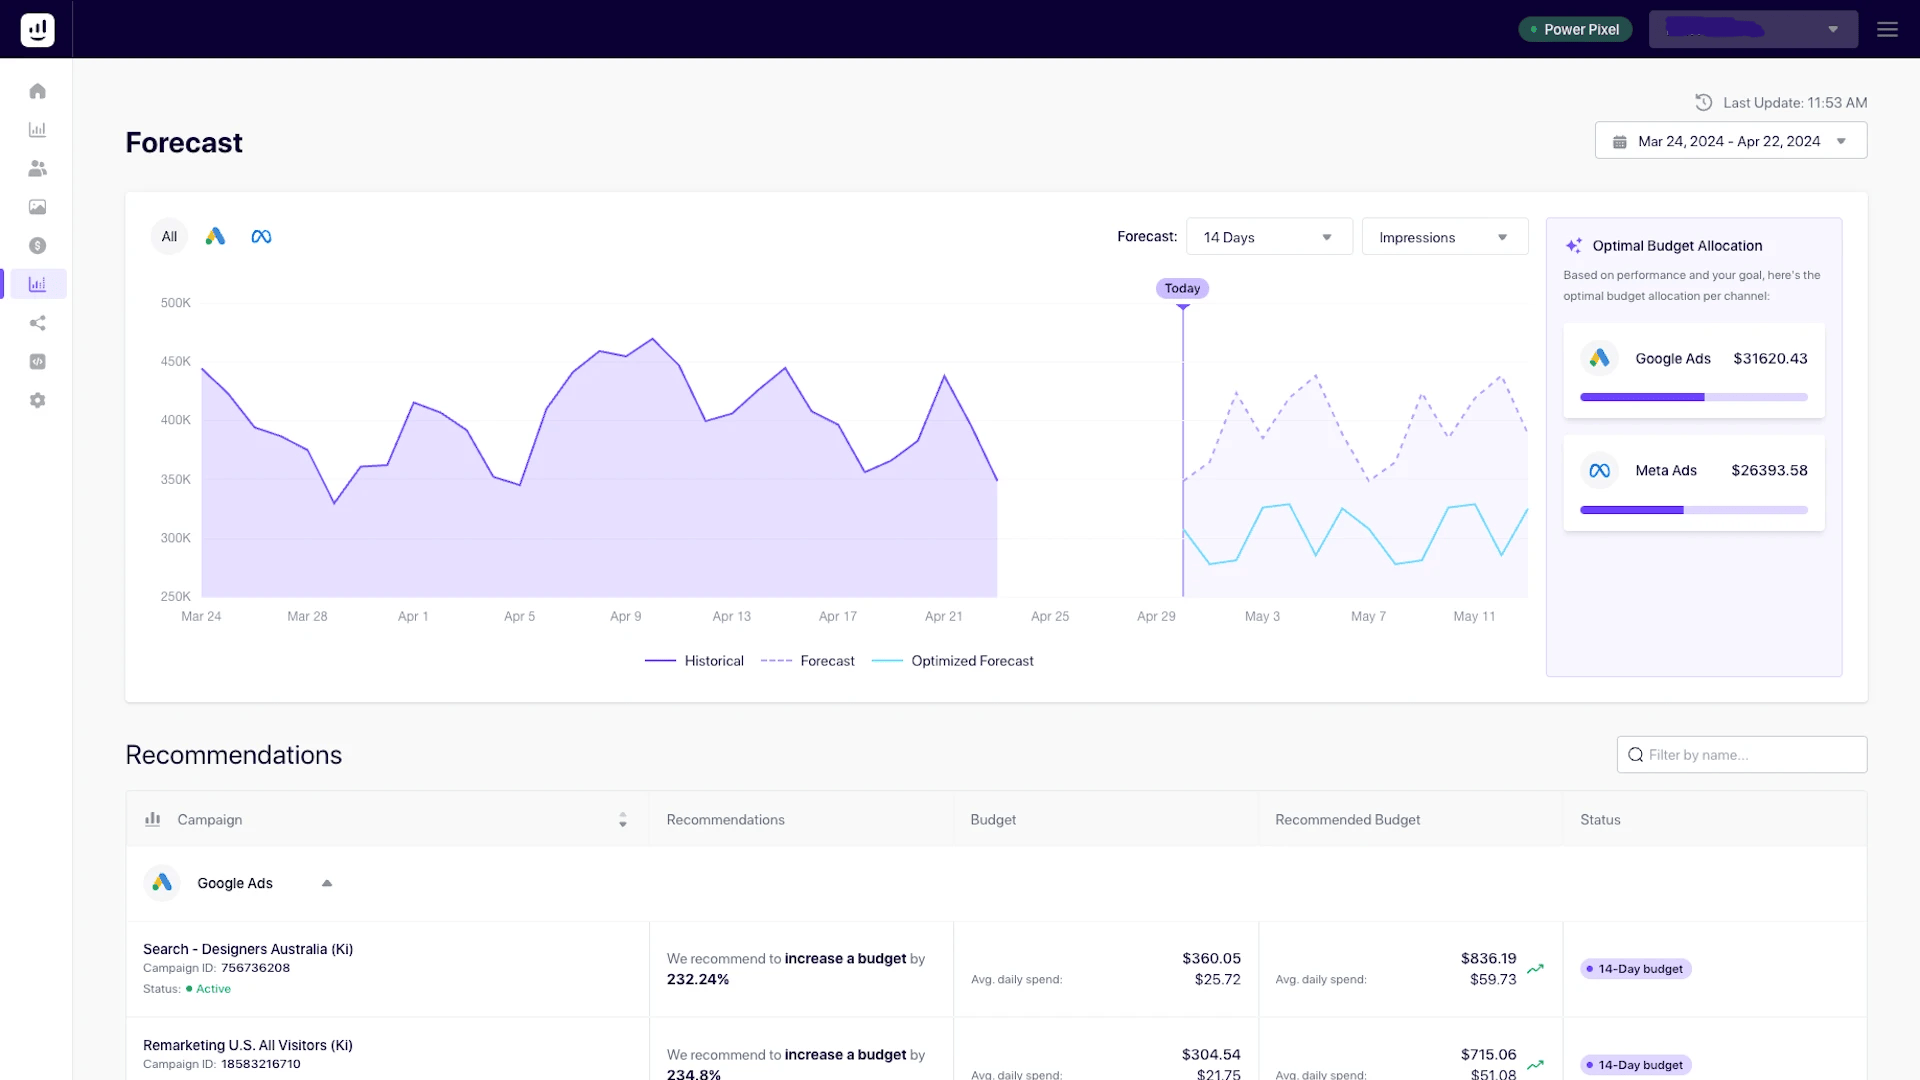Select the All channels filter

pyautogui.click(x=169, y=237)
